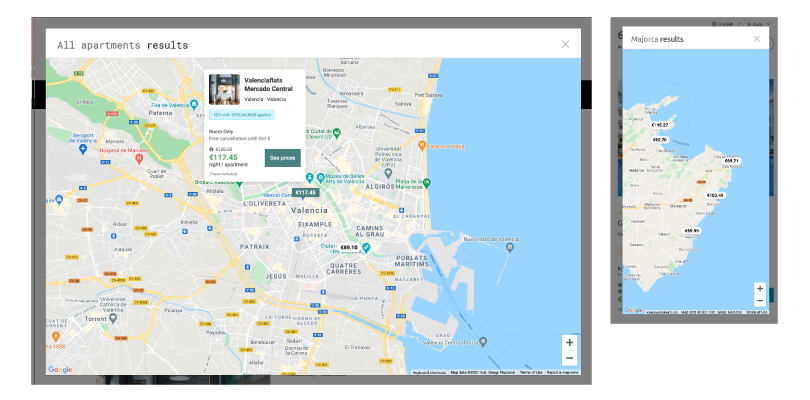Zoom out on the Majorca map
The height and width of the screenshot is (400, 810).
coord(759,301)
